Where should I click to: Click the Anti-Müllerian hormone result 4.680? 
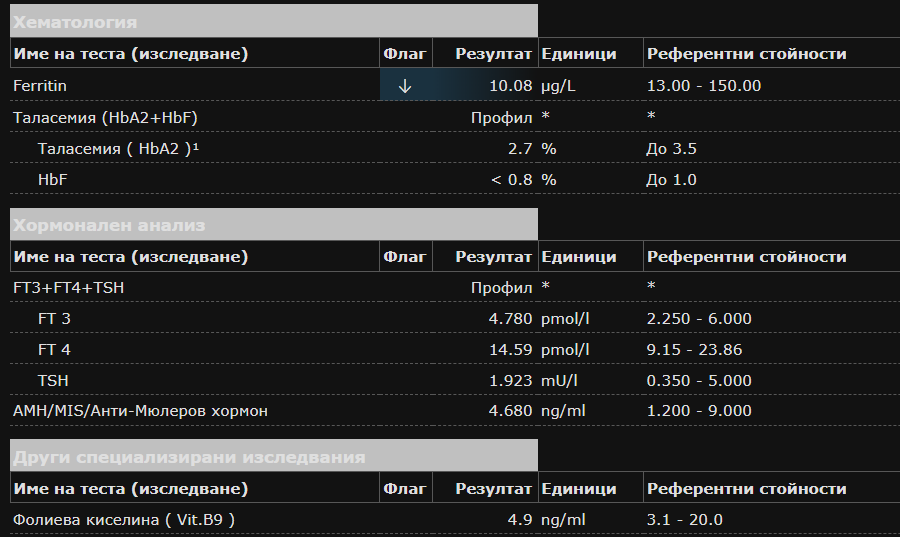(x=510, y=411)
